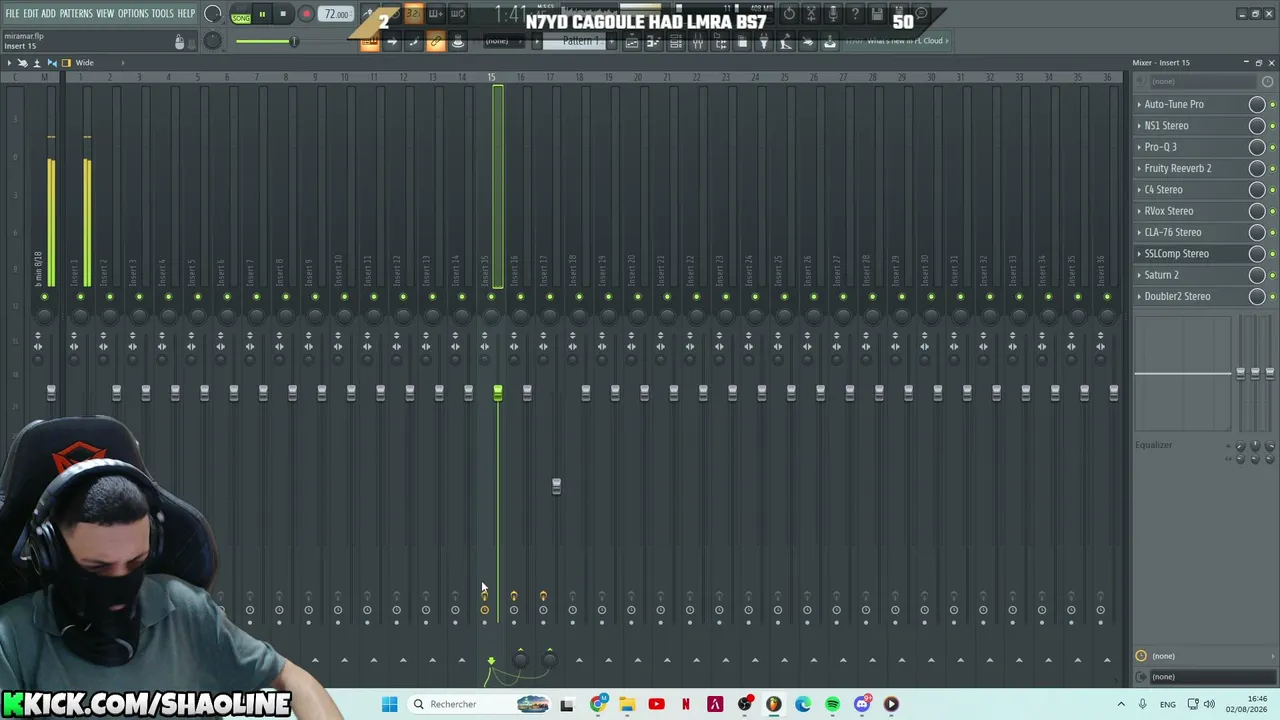Screen dimensions: 1280x720
Task: Click the ENG language indicator in system tray
Action: (1167, 704)
